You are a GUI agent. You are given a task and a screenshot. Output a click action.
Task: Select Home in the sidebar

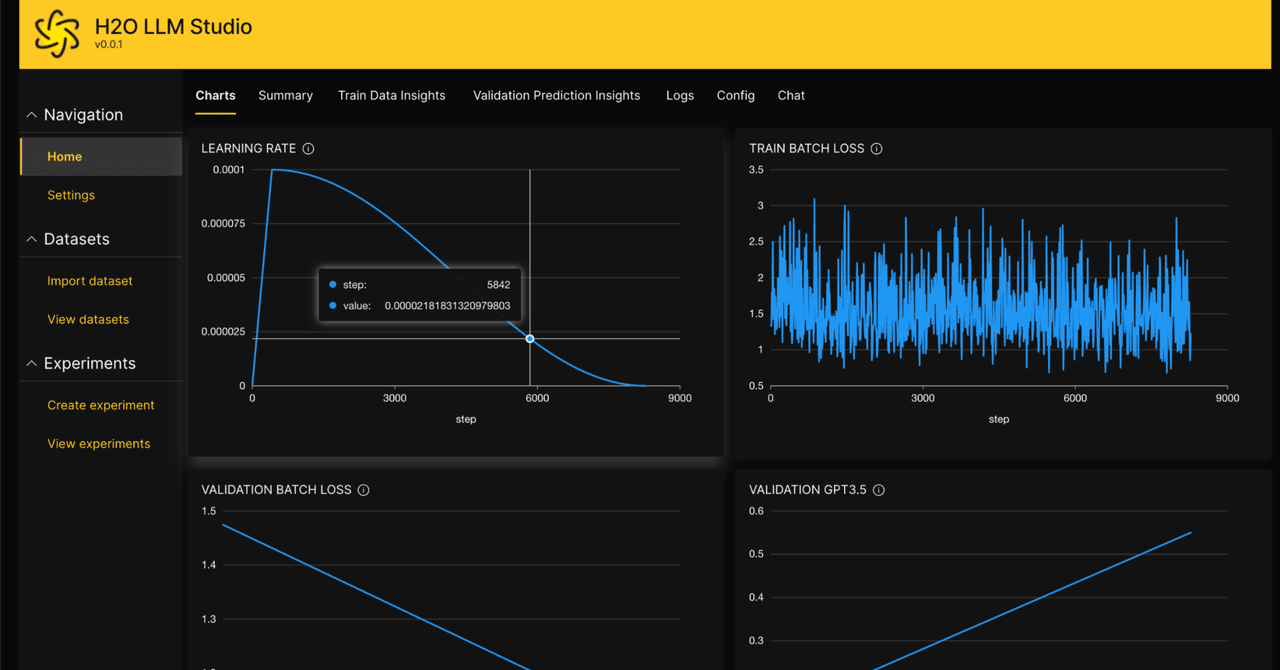point(101,157)
